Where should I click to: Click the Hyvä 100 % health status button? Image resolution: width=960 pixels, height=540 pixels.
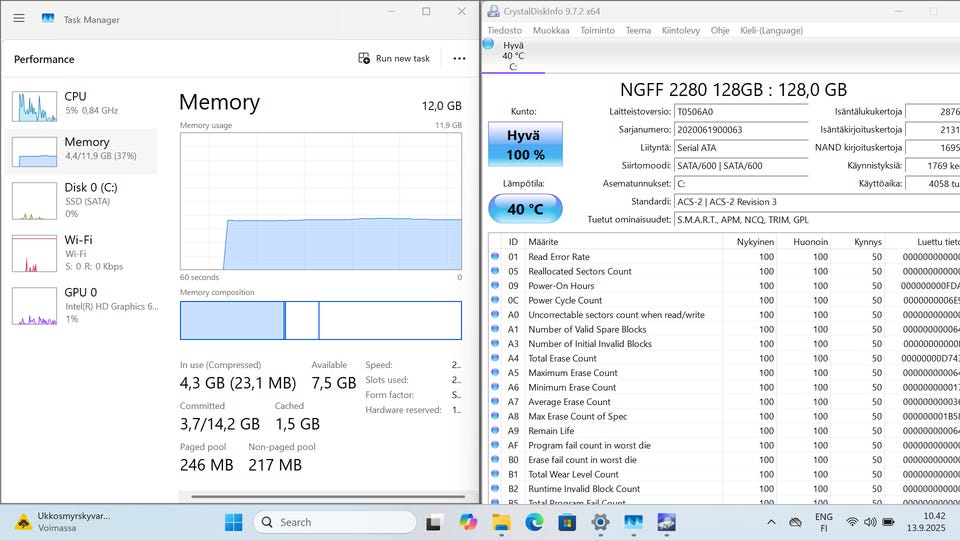pos(525,144)
